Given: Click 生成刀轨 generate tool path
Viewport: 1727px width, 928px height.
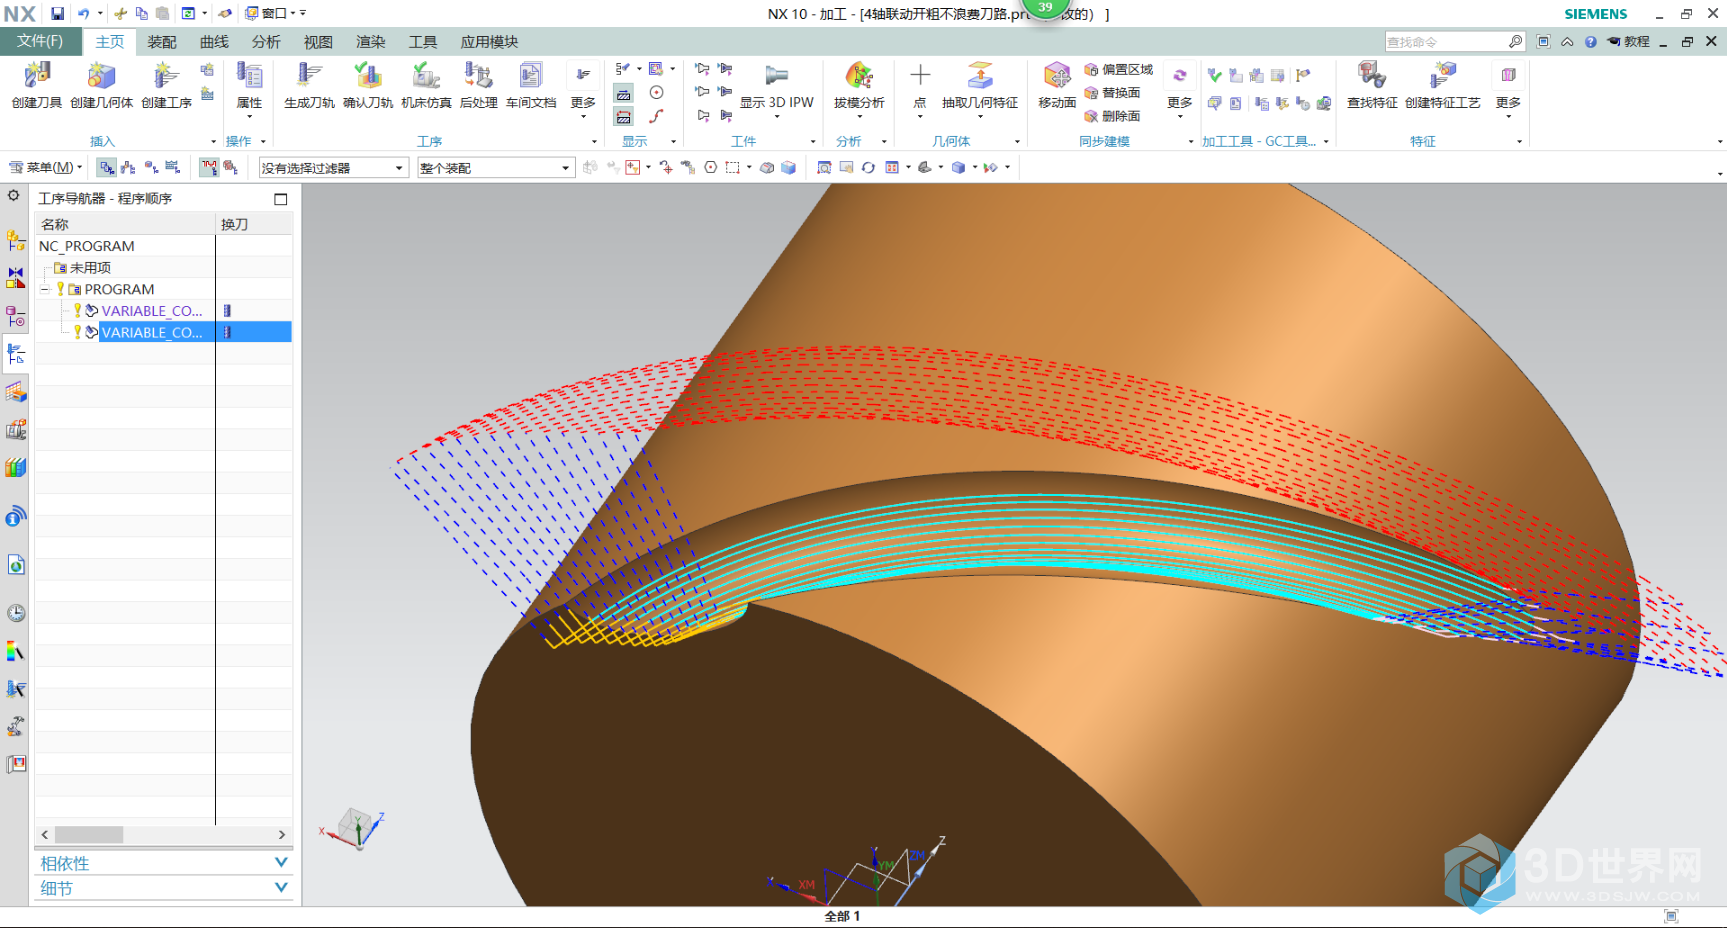Looking at the screenshot, I should click(x=309, y=84).
